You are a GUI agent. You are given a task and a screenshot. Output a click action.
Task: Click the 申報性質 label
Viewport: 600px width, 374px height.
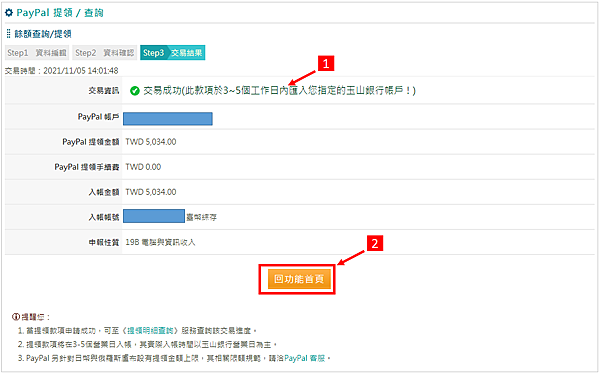click(104, 243)
